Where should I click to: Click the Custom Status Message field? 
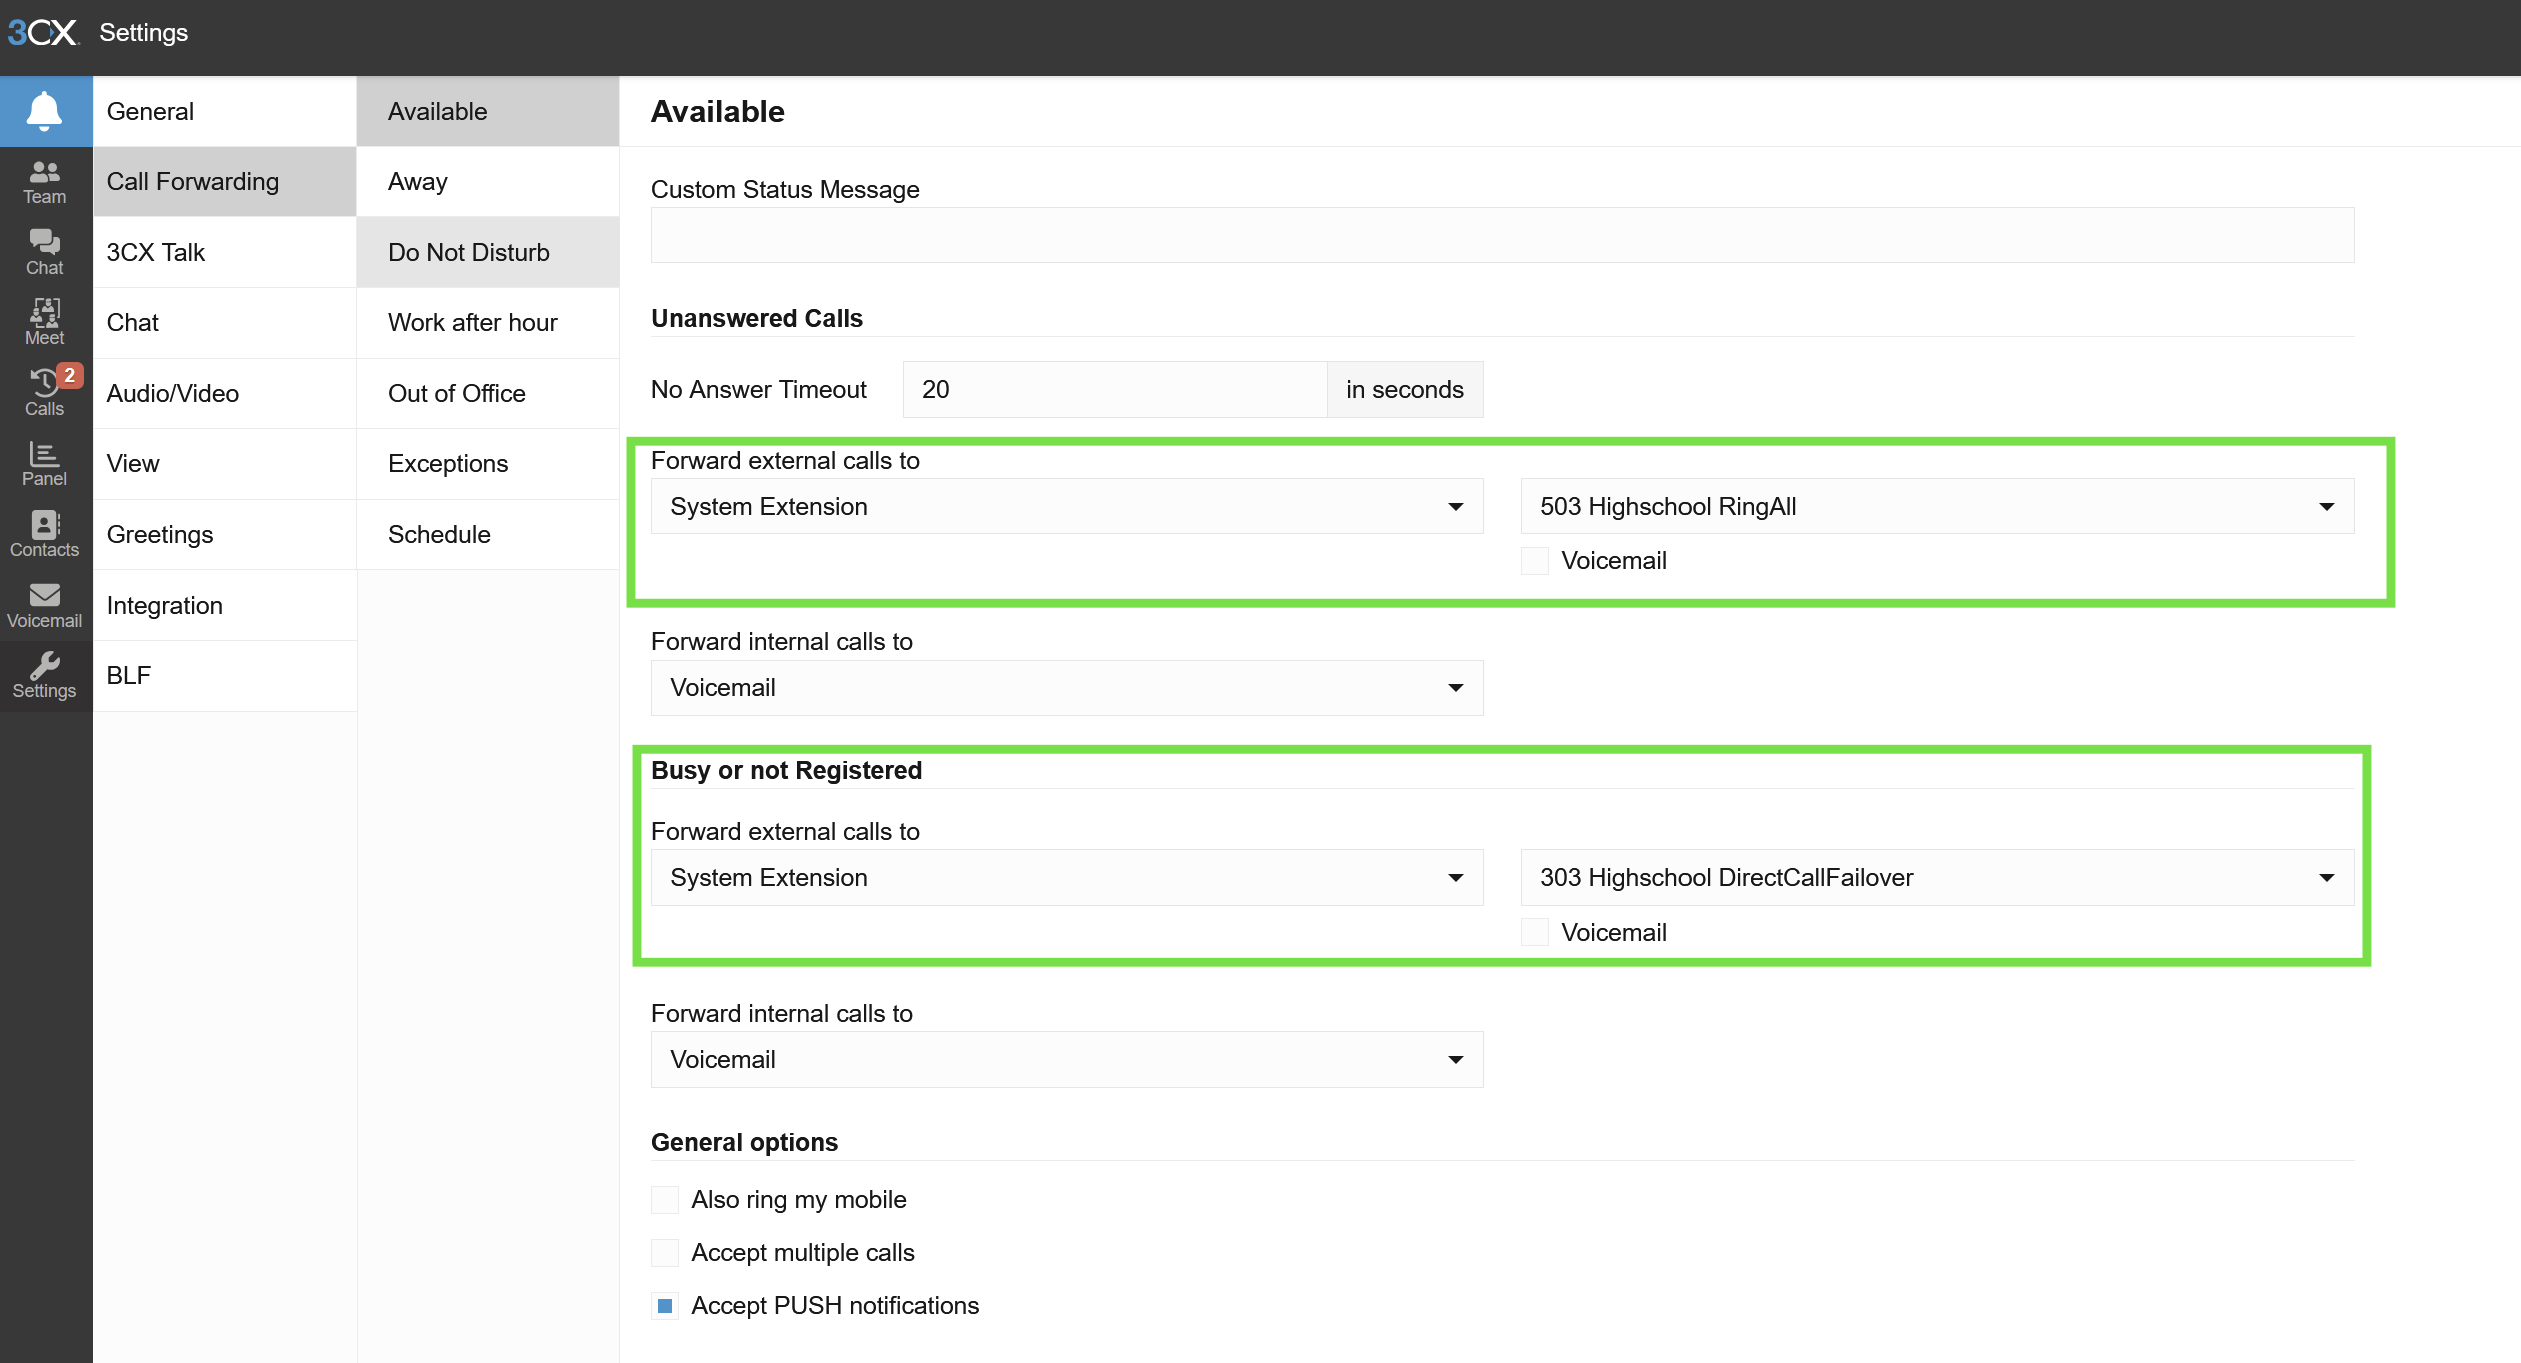click(1502, 236)
